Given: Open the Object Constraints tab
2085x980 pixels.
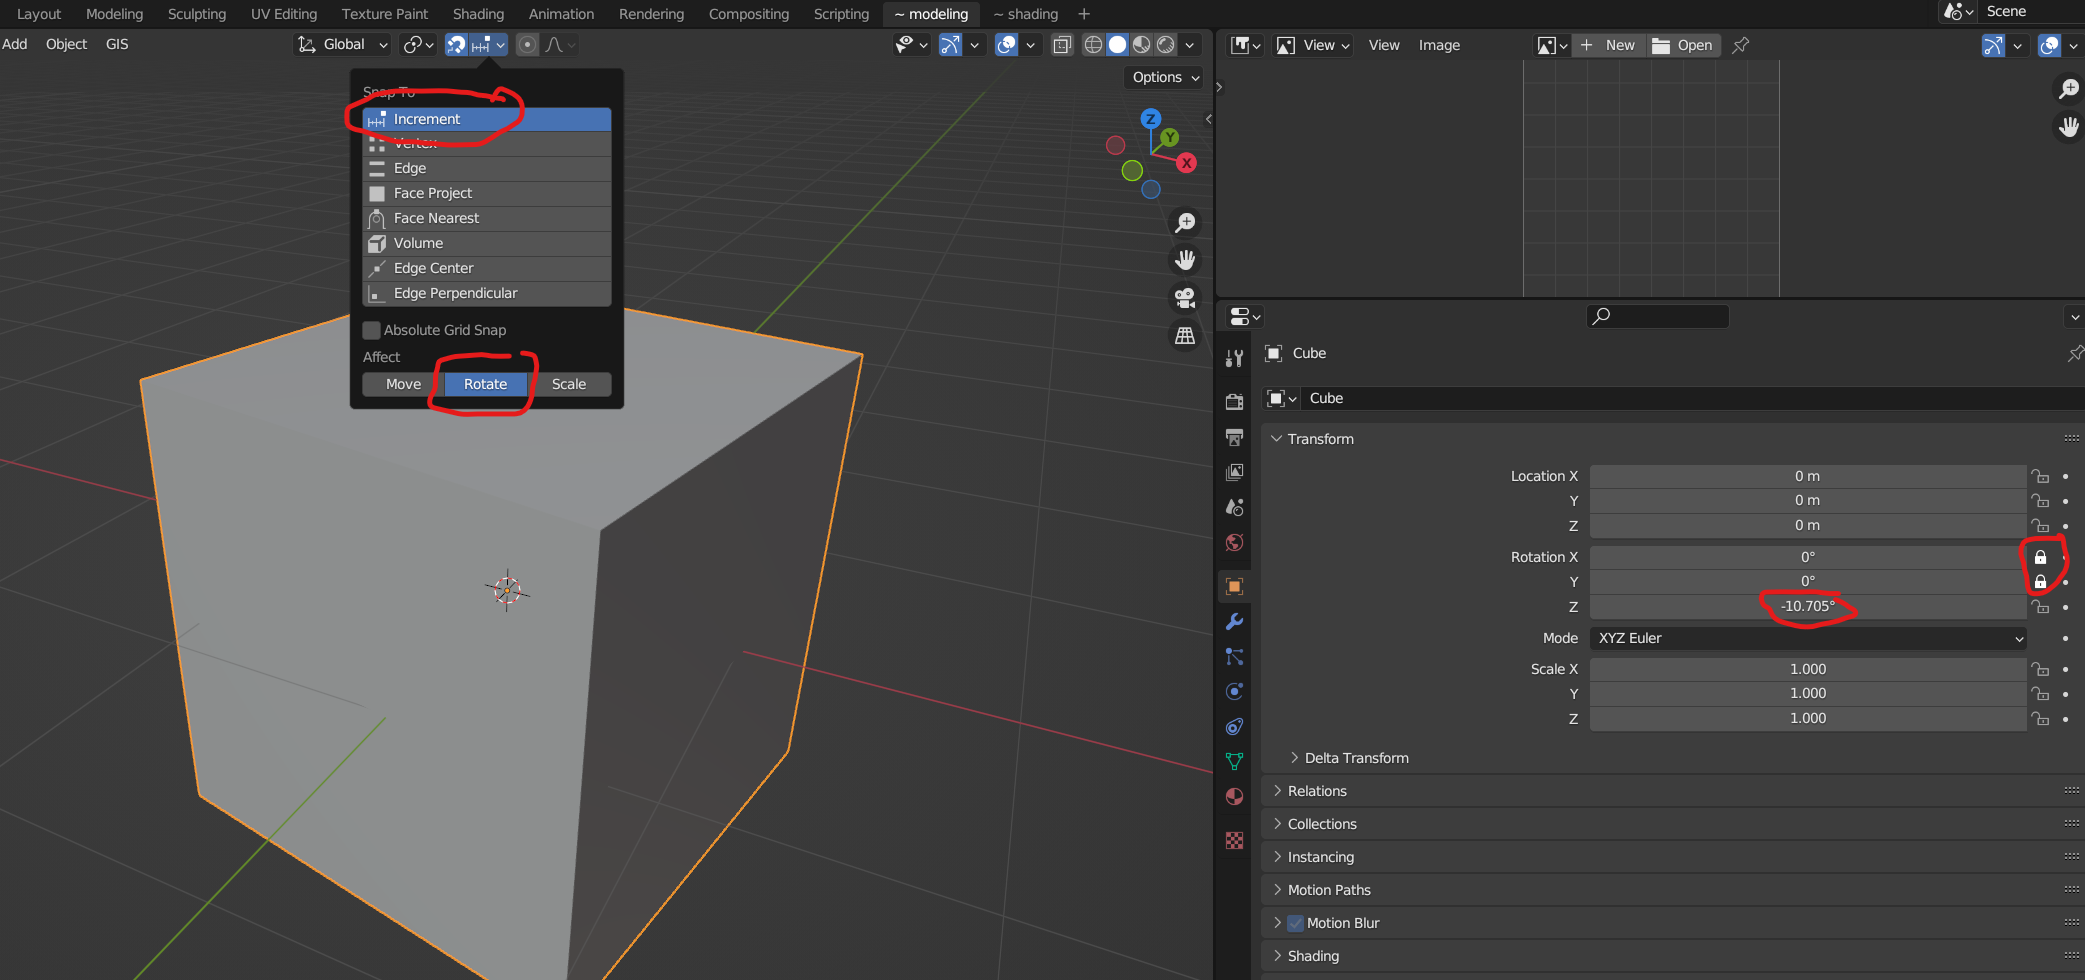Looking at the screenshot, I should click(x=1234, y=726).
